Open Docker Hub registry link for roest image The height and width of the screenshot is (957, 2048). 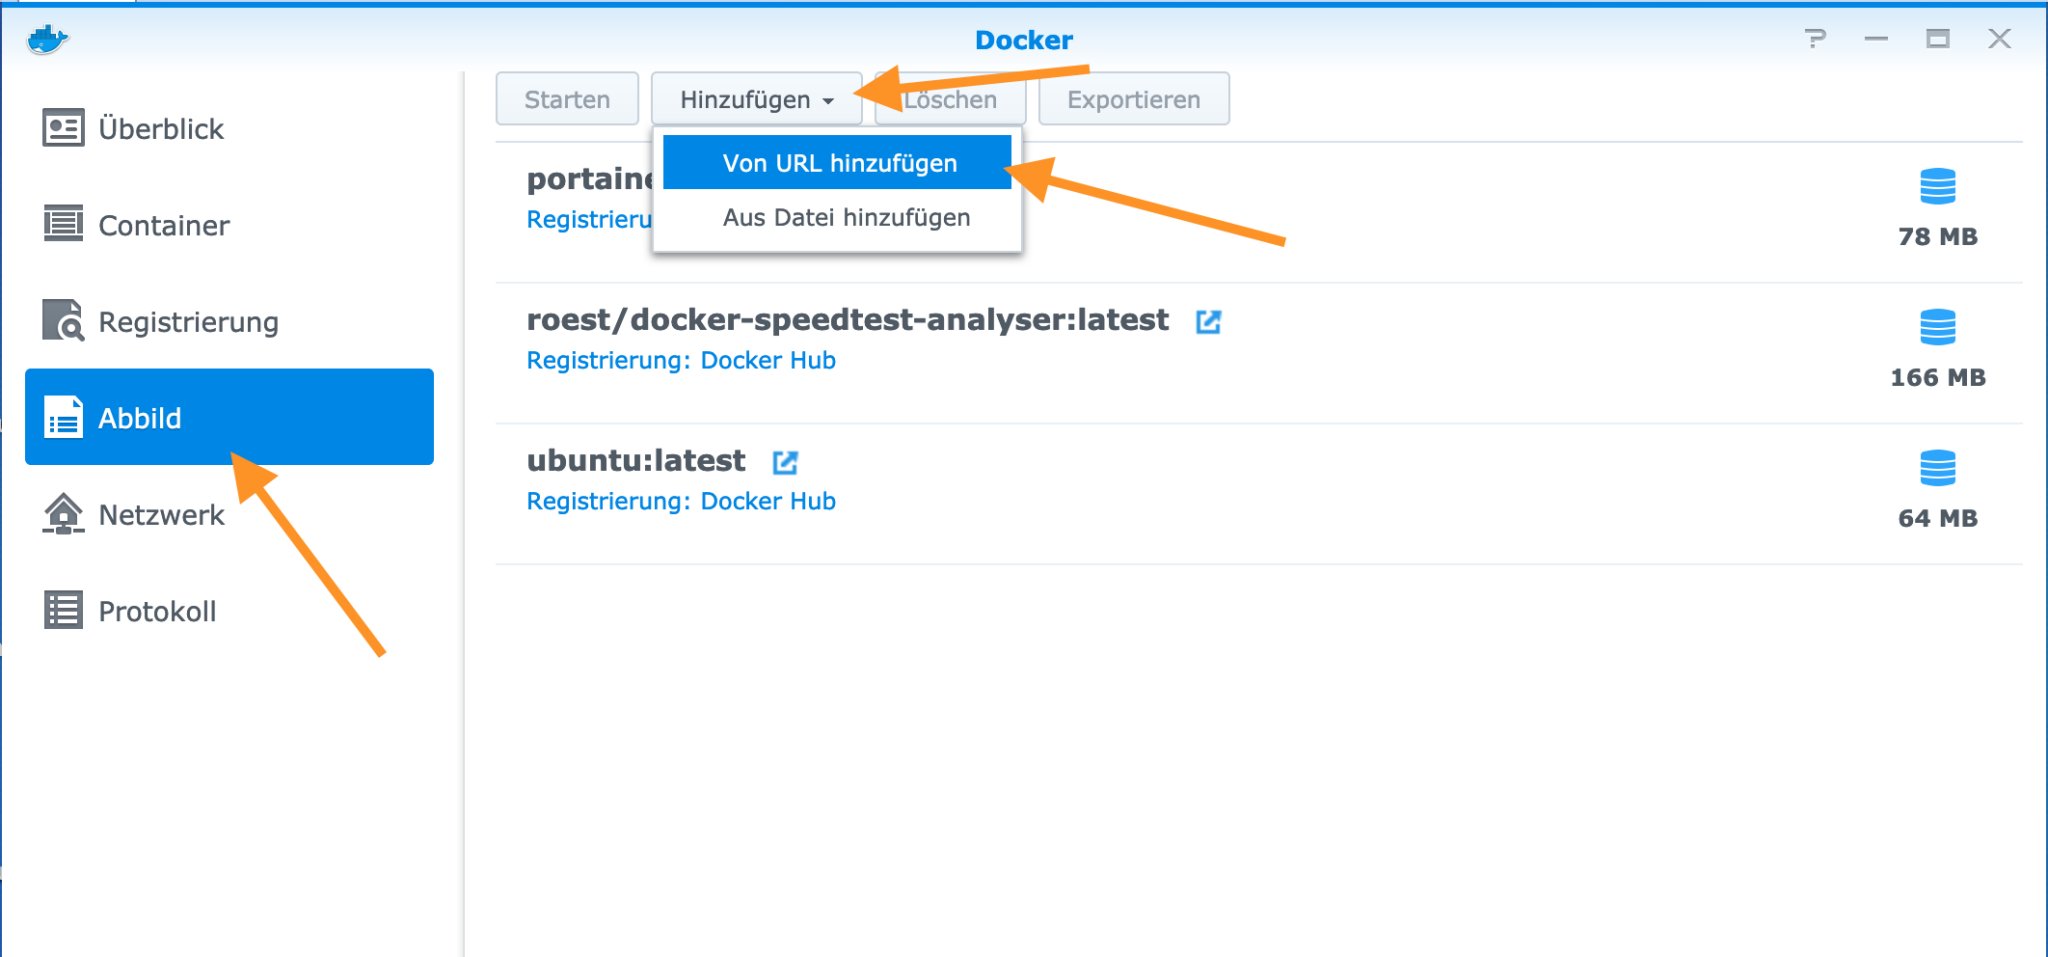[x=768, y=360]
